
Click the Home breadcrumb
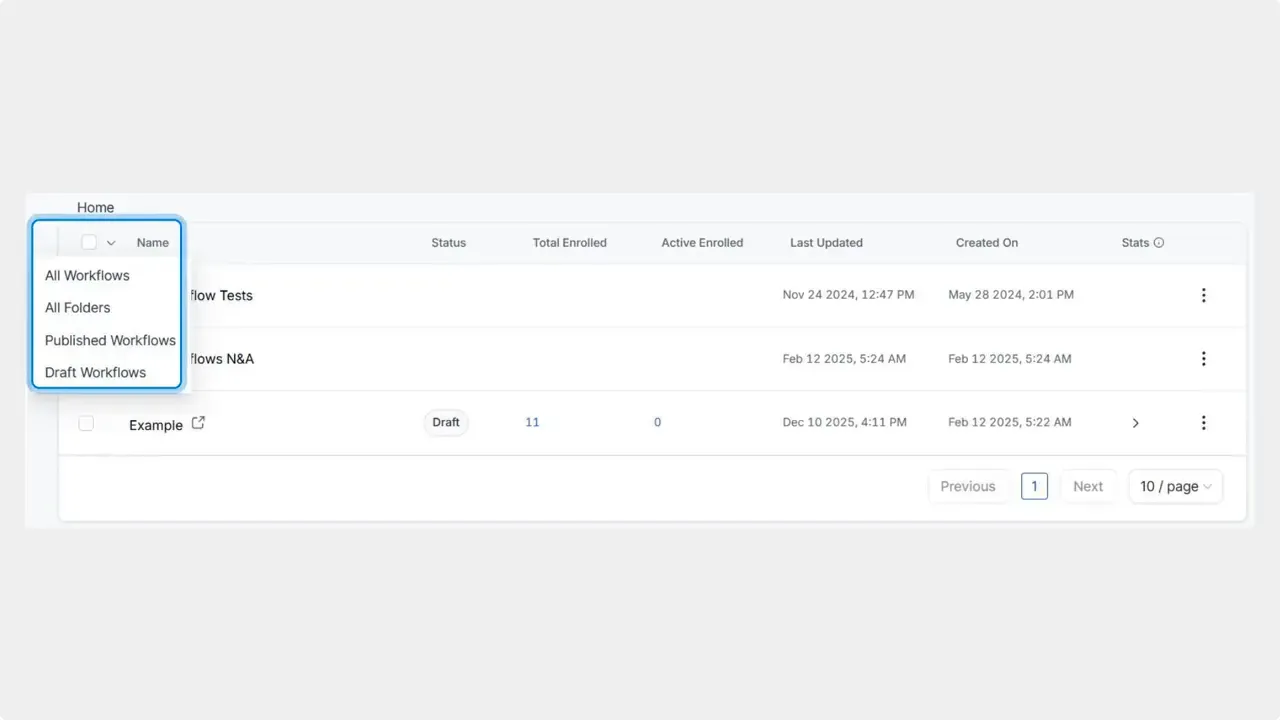[95, 207]
